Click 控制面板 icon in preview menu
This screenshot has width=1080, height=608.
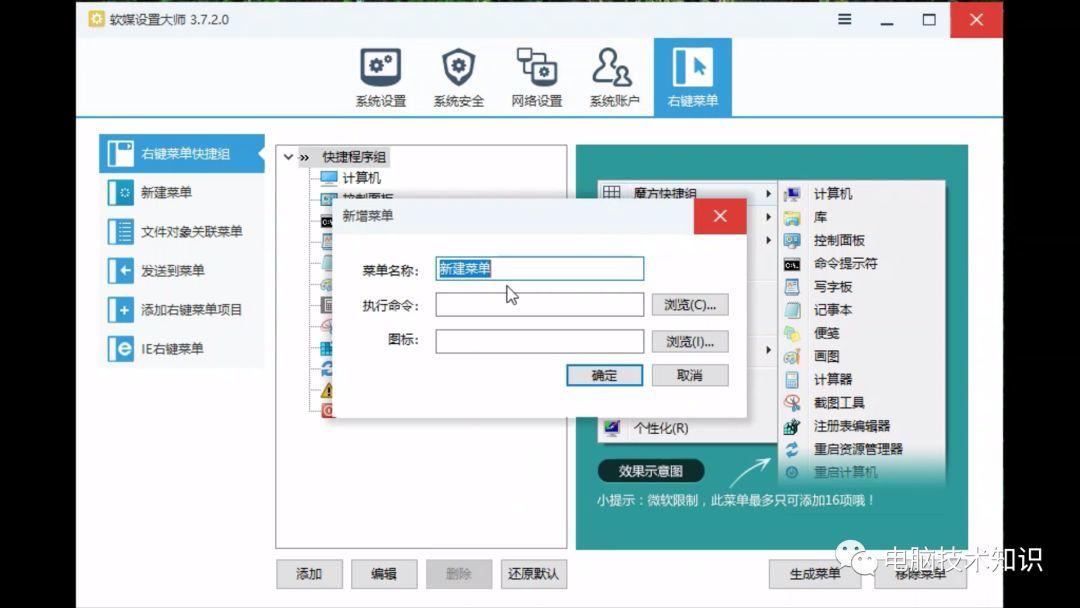pos(792,241)
